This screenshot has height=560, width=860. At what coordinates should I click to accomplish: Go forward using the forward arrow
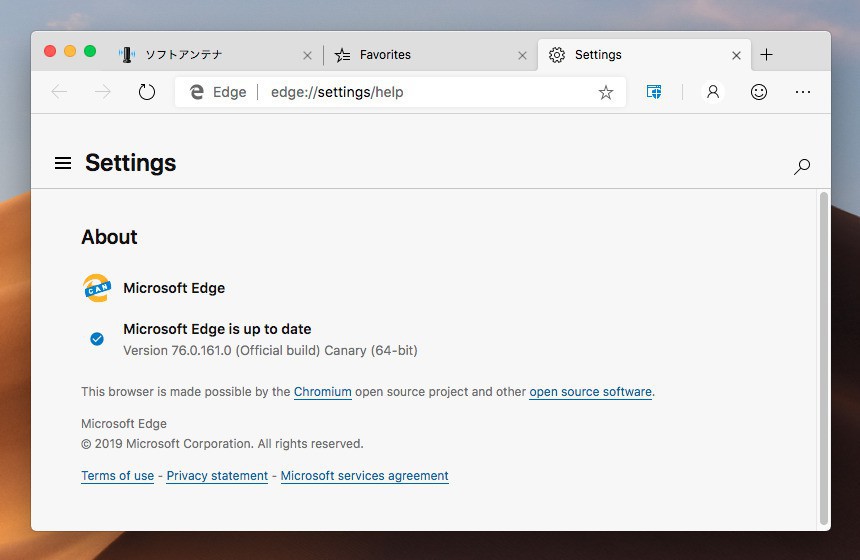coord(103,92)
